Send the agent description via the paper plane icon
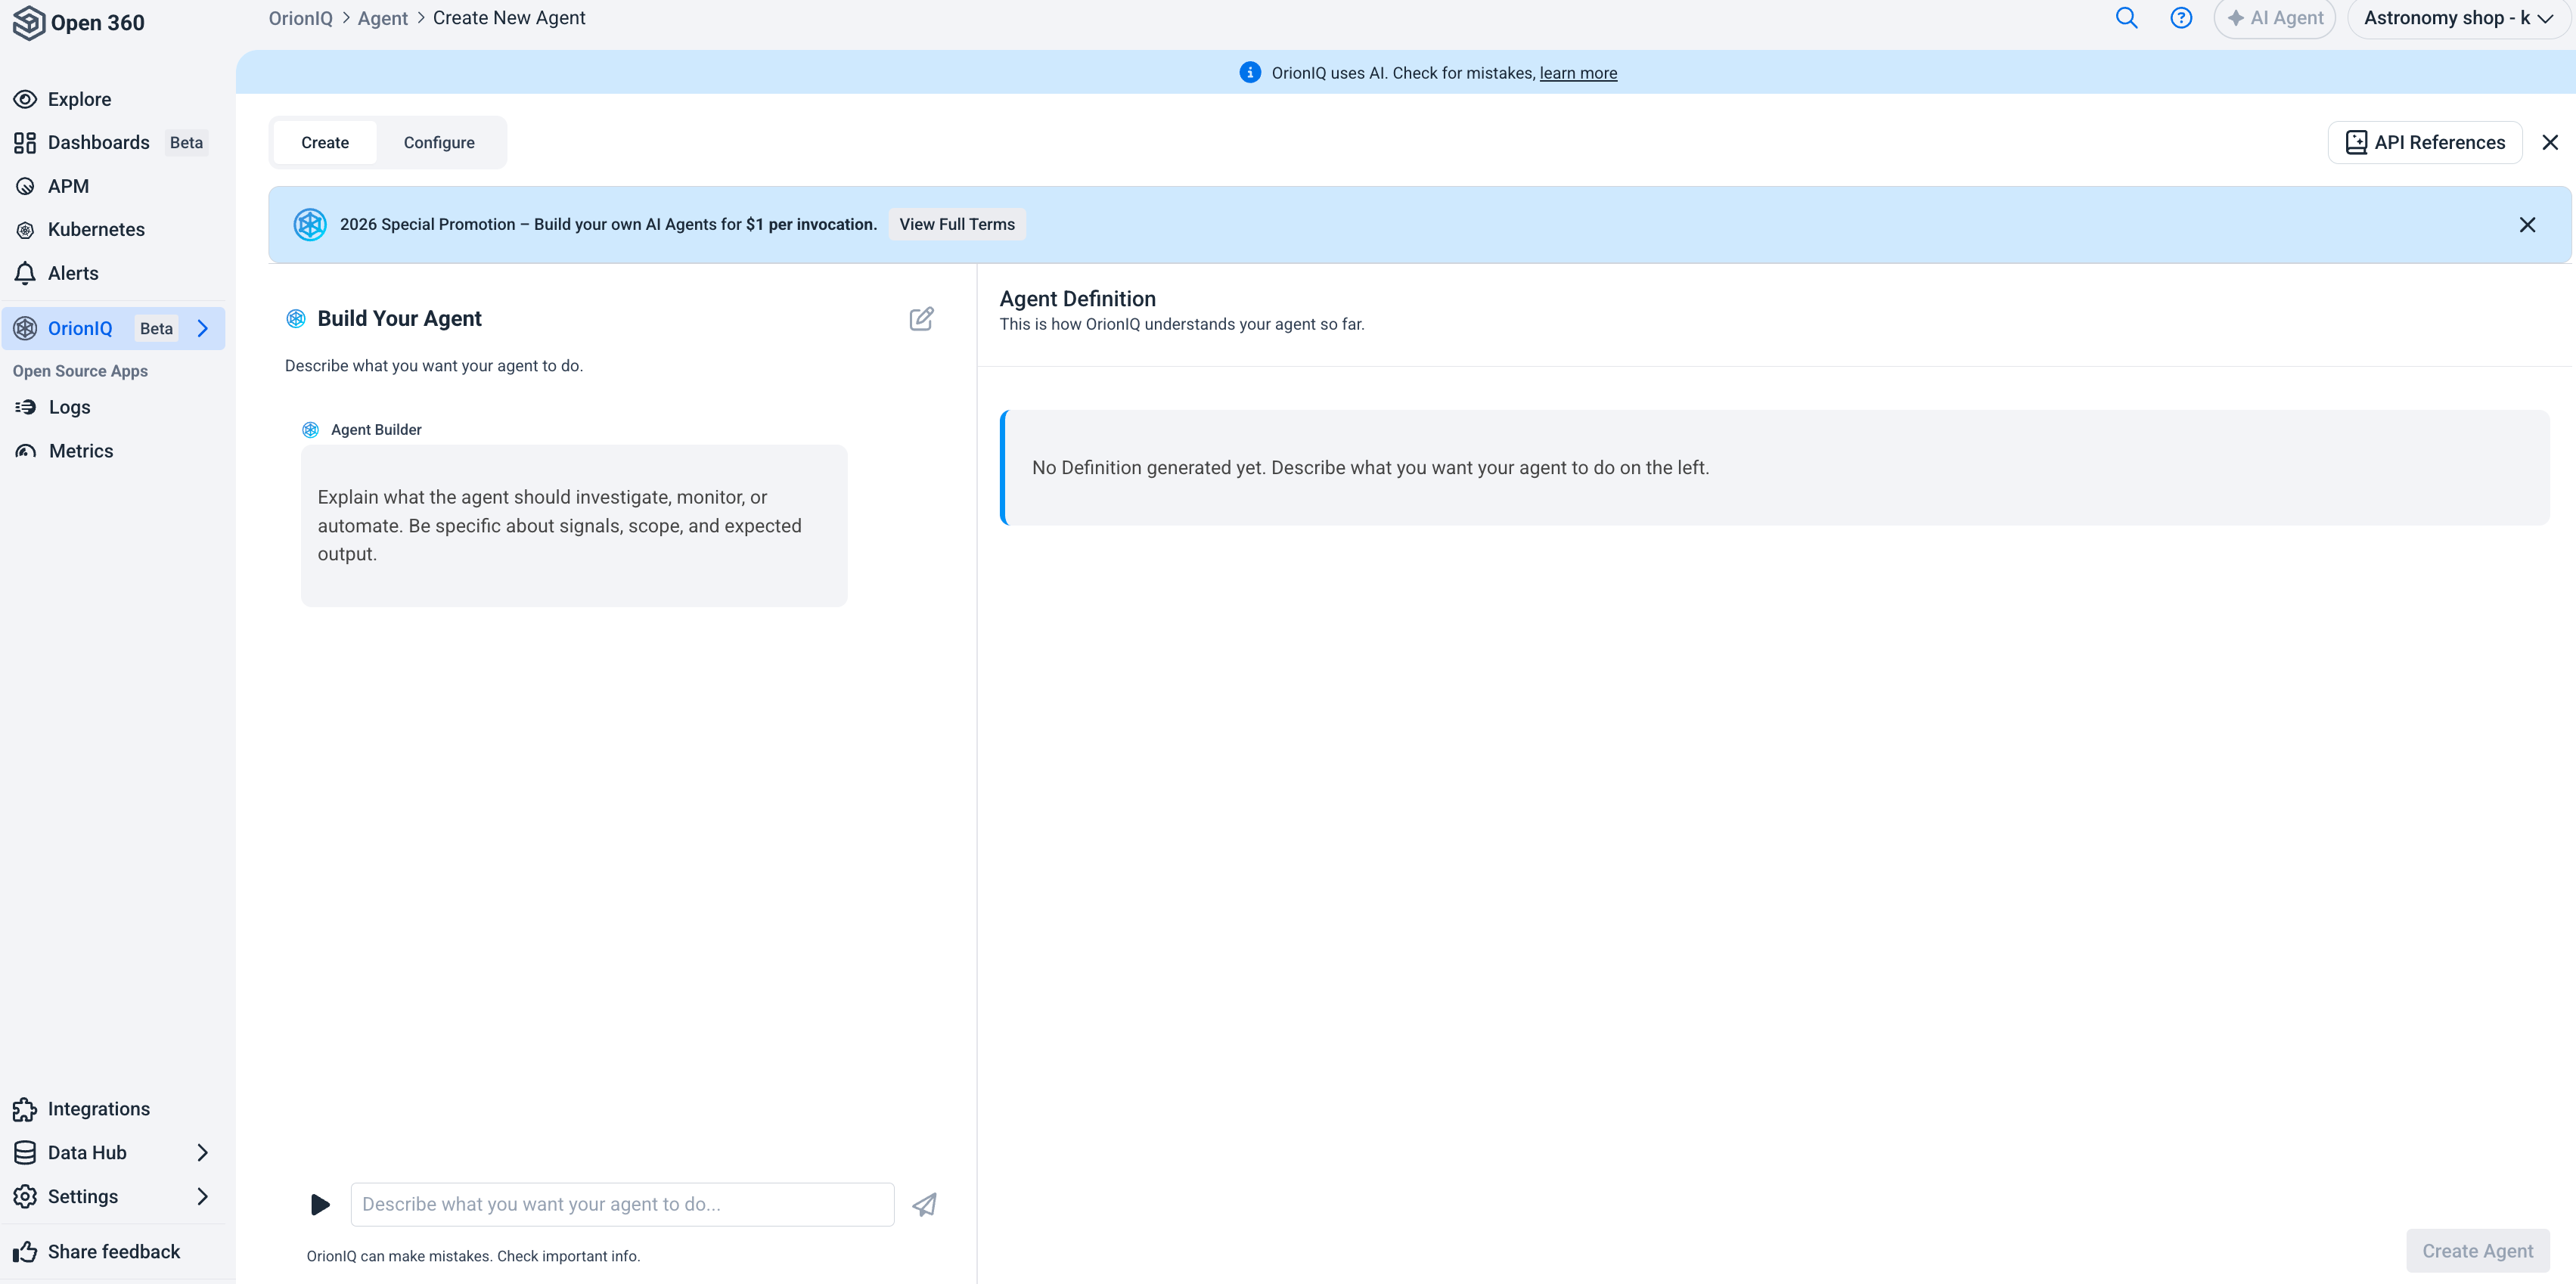 (x=923, y=1204)
